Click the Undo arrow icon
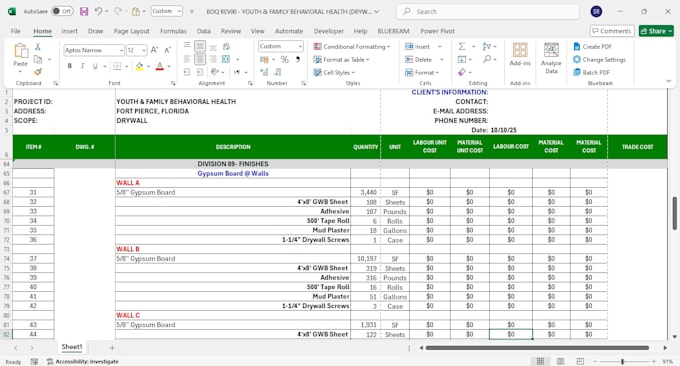The height and width of the screenshot is (366, 680). click(x=98, y=11)
